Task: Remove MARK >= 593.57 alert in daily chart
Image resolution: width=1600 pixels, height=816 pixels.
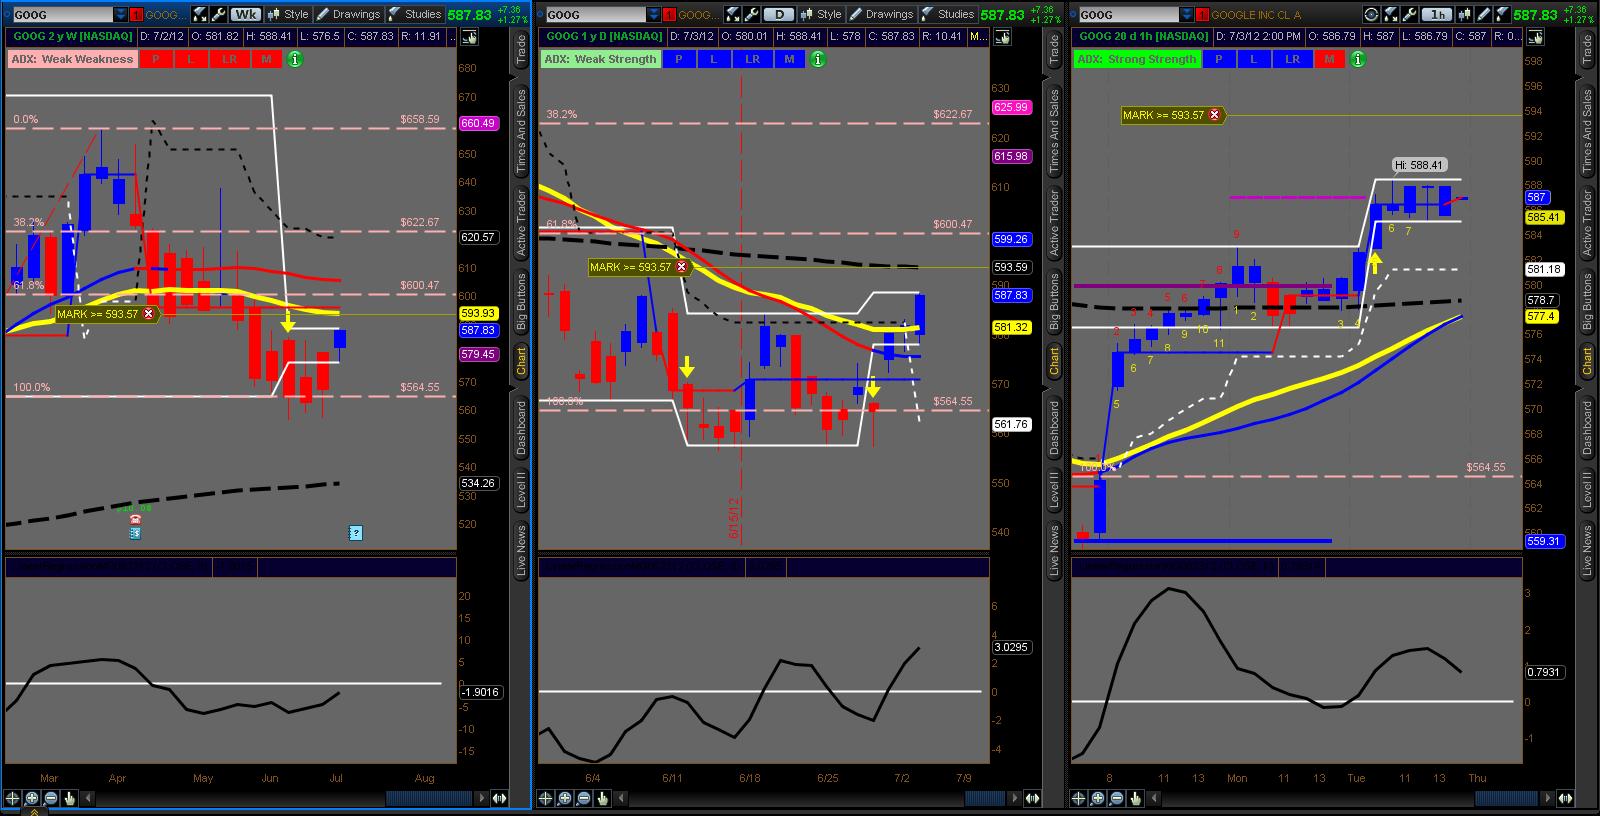Action: coord(681,267)
